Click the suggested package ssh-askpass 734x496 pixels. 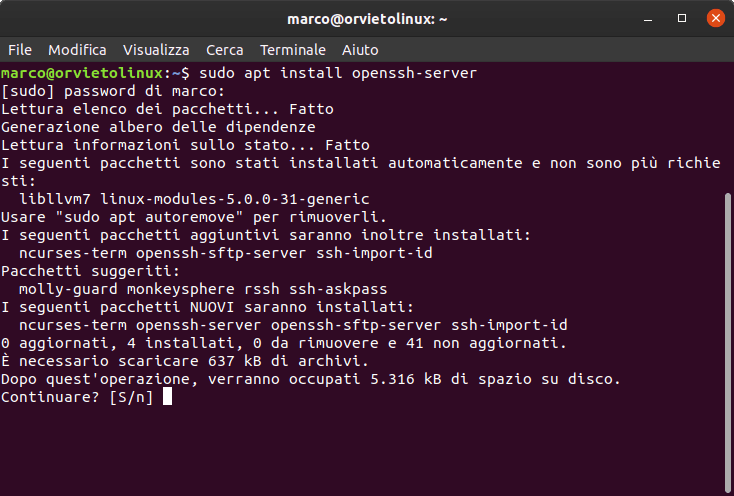[338, 289]
